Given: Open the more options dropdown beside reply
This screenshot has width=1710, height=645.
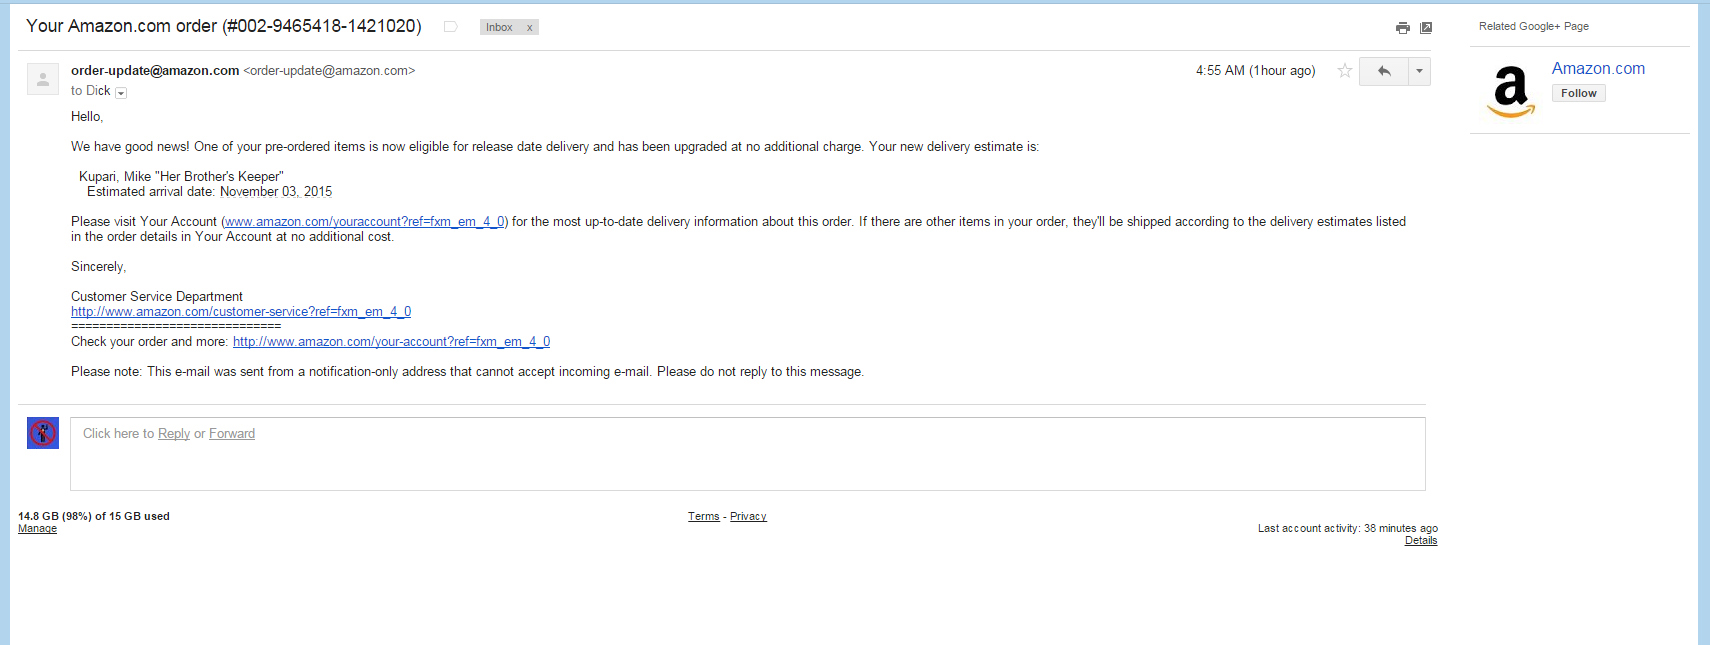Looking at the screenshot, I should [1419, 71].
